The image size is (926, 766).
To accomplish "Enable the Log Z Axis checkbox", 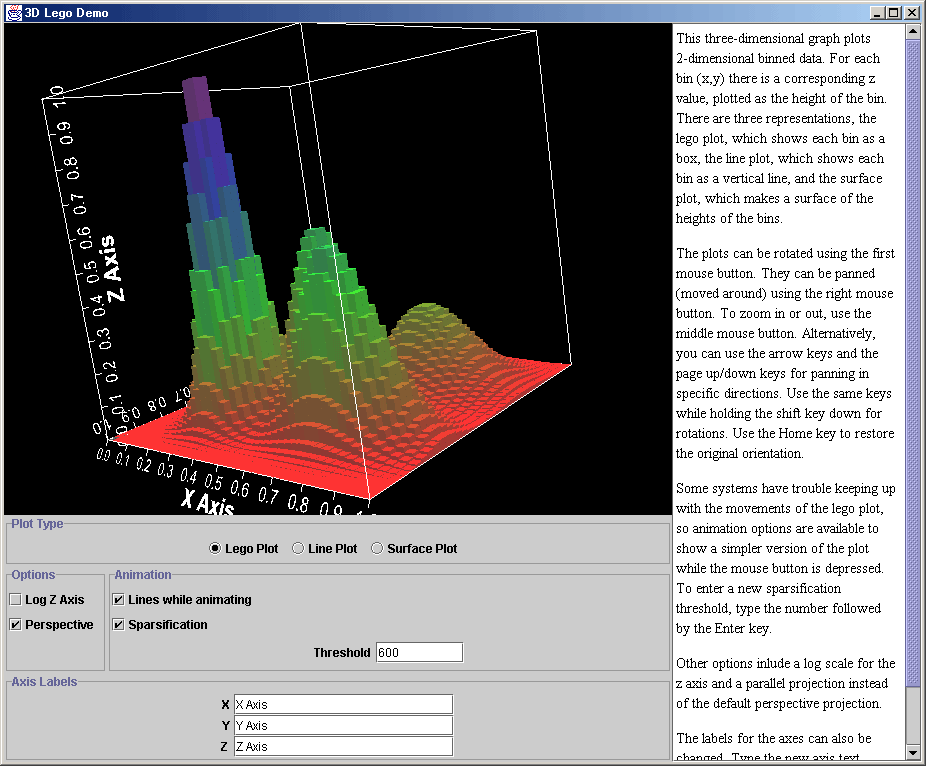I will [16, 600].
